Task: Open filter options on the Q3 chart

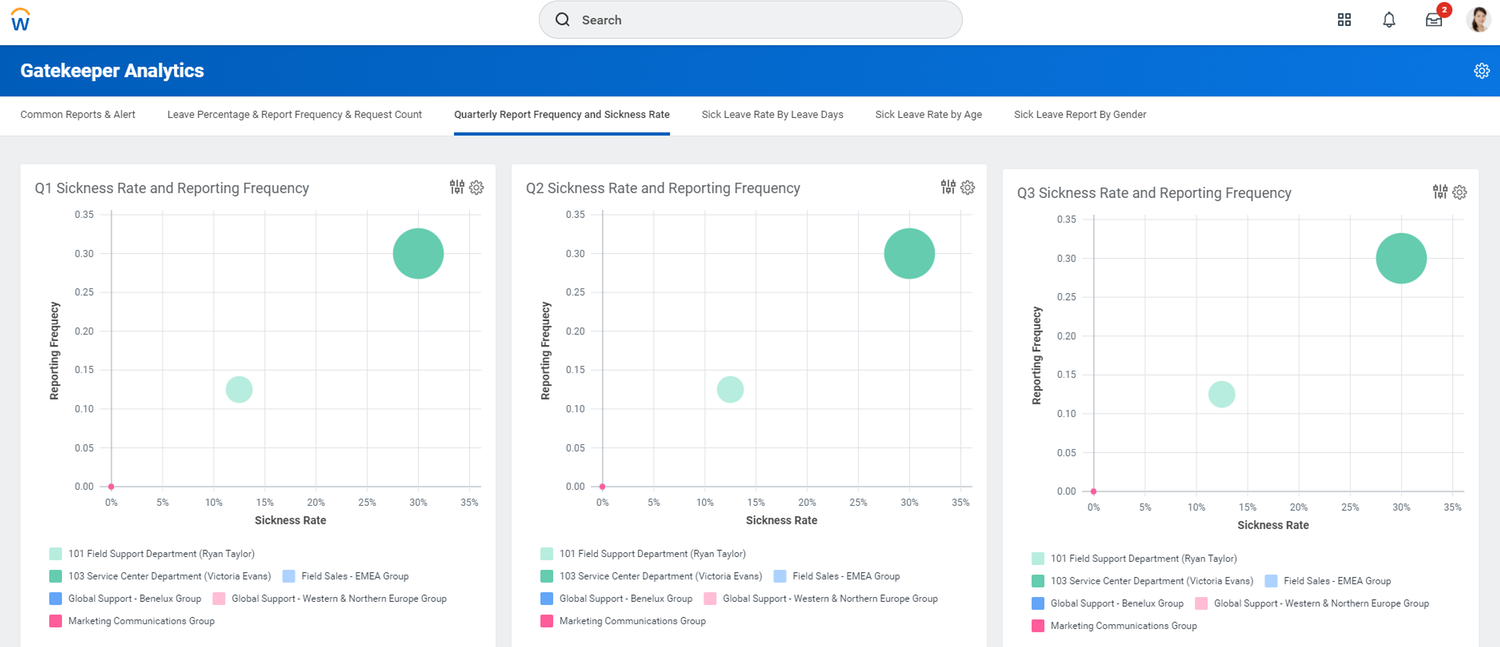Action: pos(1439,191)
